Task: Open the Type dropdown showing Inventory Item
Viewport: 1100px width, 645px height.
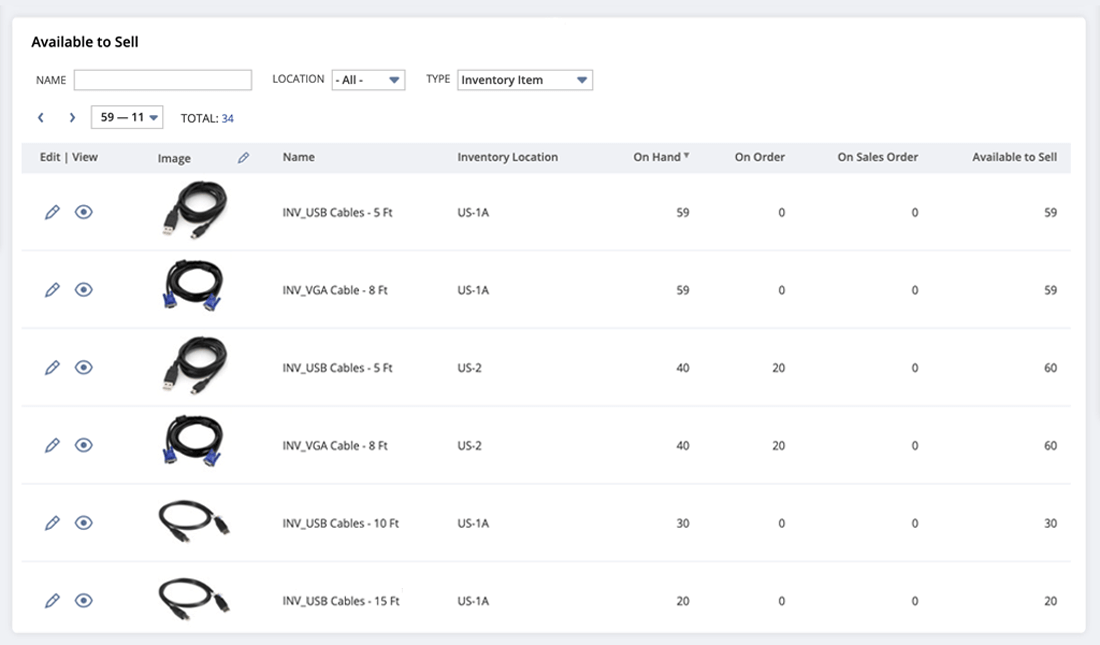Action: tap(525, 80)
